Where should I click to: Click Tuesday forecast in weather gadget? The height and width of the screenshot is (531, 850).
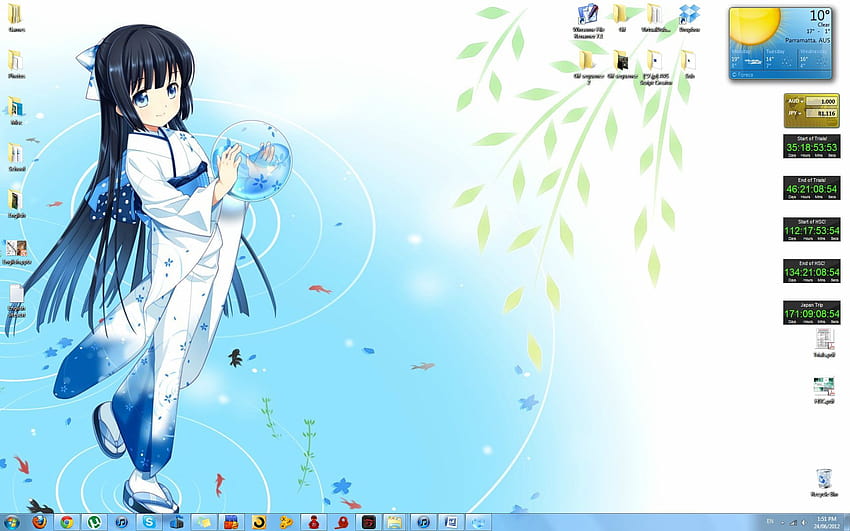780,59
